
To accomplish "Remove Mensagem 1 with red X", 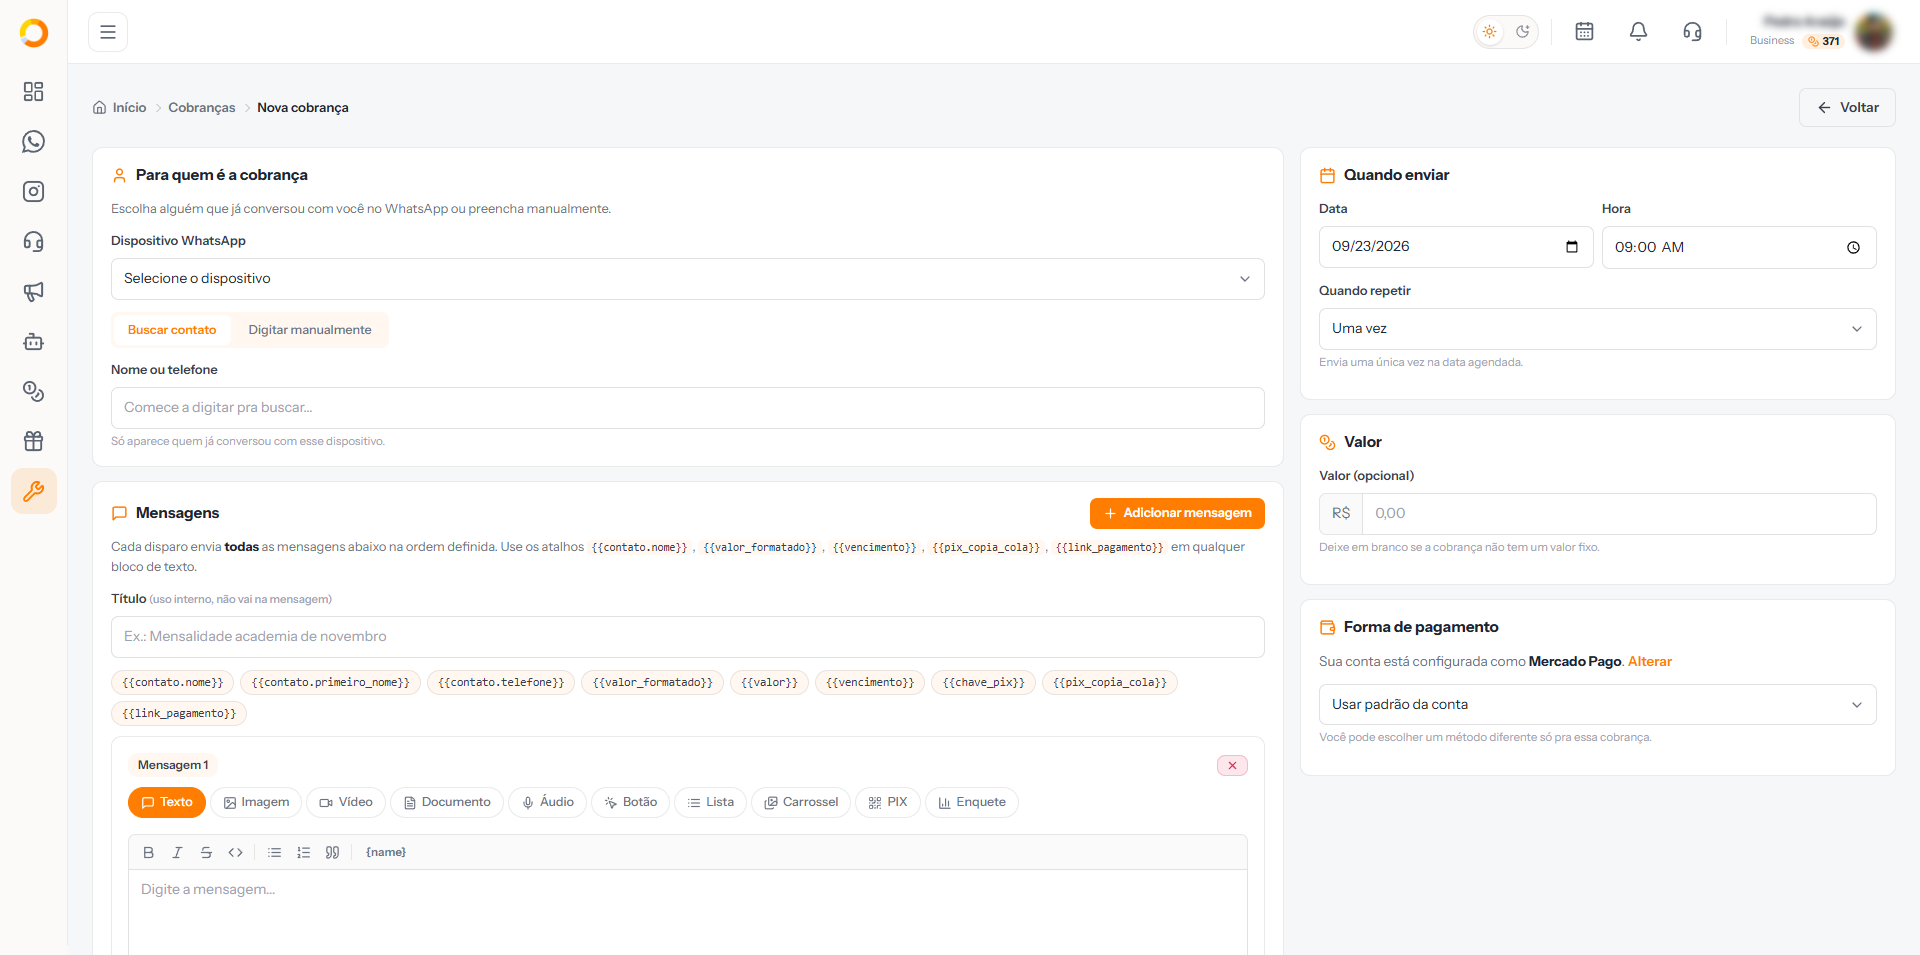I will click(1232, 766).
